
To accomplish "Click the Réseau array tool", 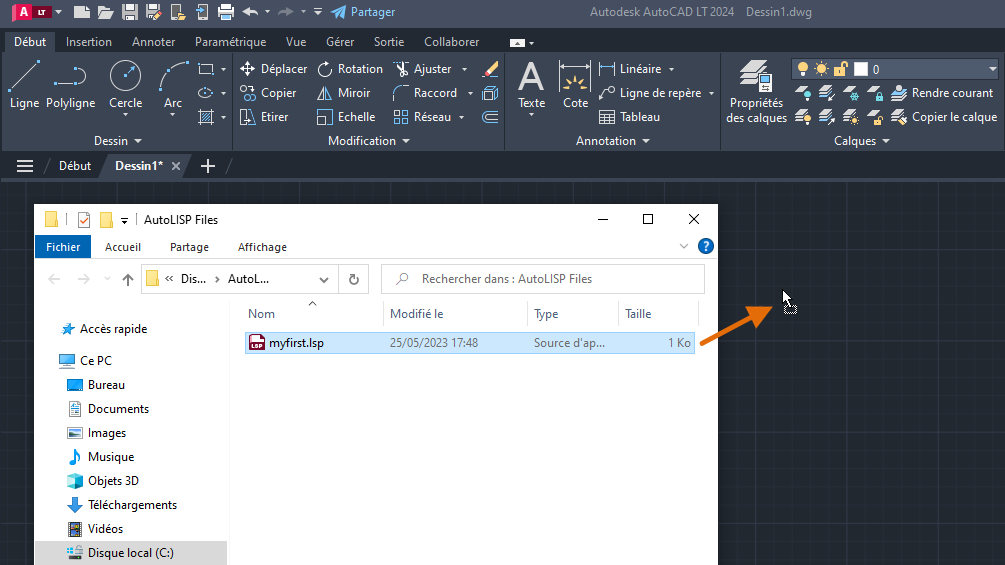I will click(x=422, y=117).
